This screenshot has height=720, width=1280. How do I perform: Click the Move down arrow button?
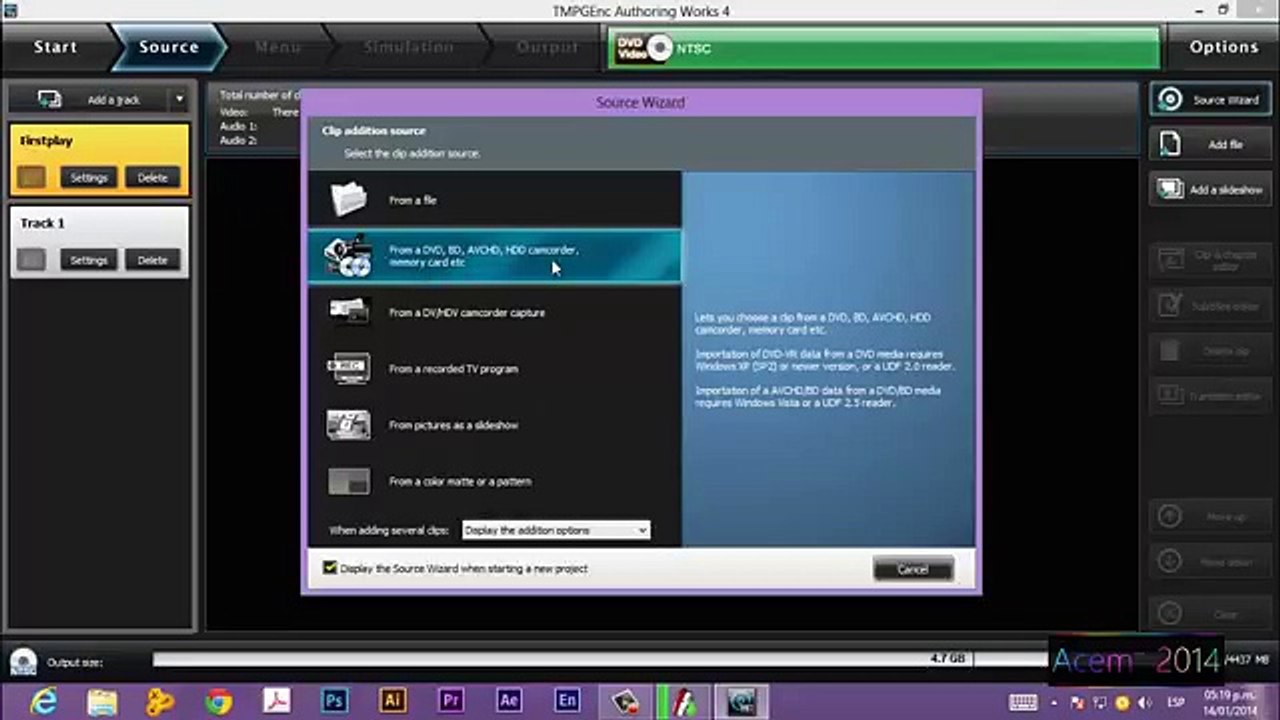[x=1210, y=563]
